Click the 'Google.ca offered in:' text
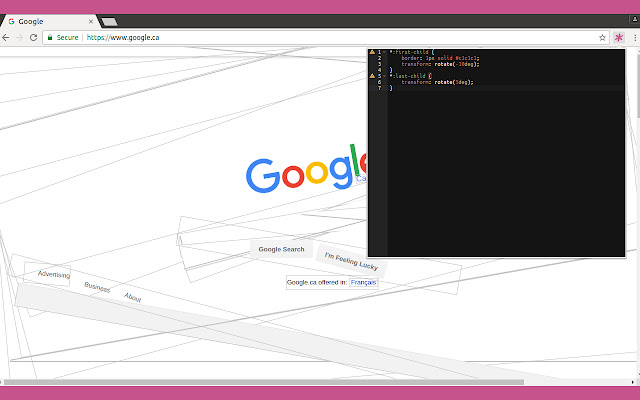The height and width of the screenshot is (400, 640). click(317, 282)
